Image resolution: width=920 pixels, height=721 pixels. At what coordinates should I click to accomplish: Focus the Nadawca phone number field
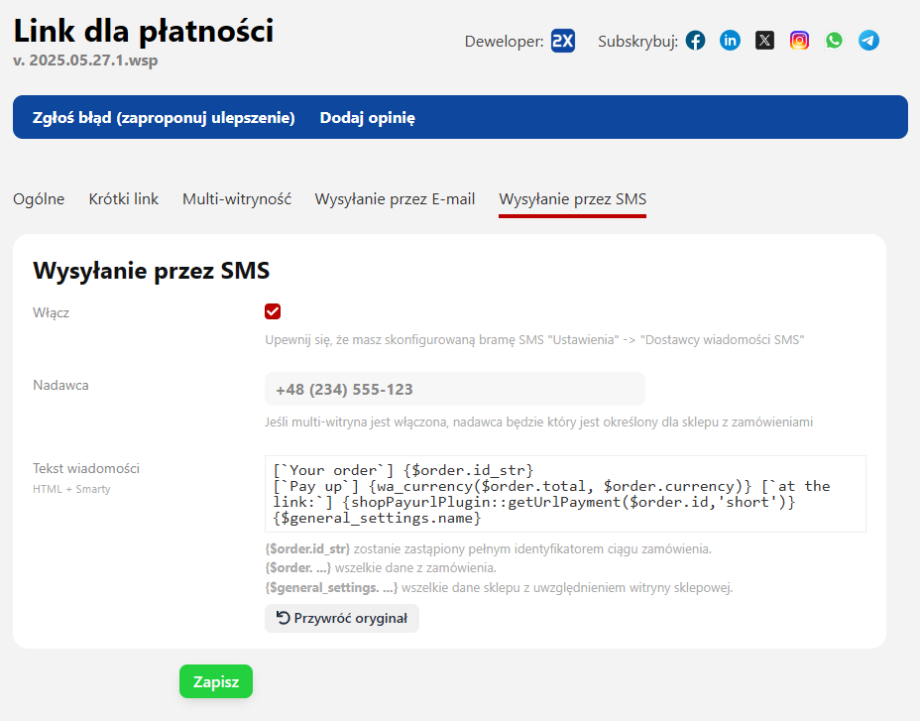point(455,389)
